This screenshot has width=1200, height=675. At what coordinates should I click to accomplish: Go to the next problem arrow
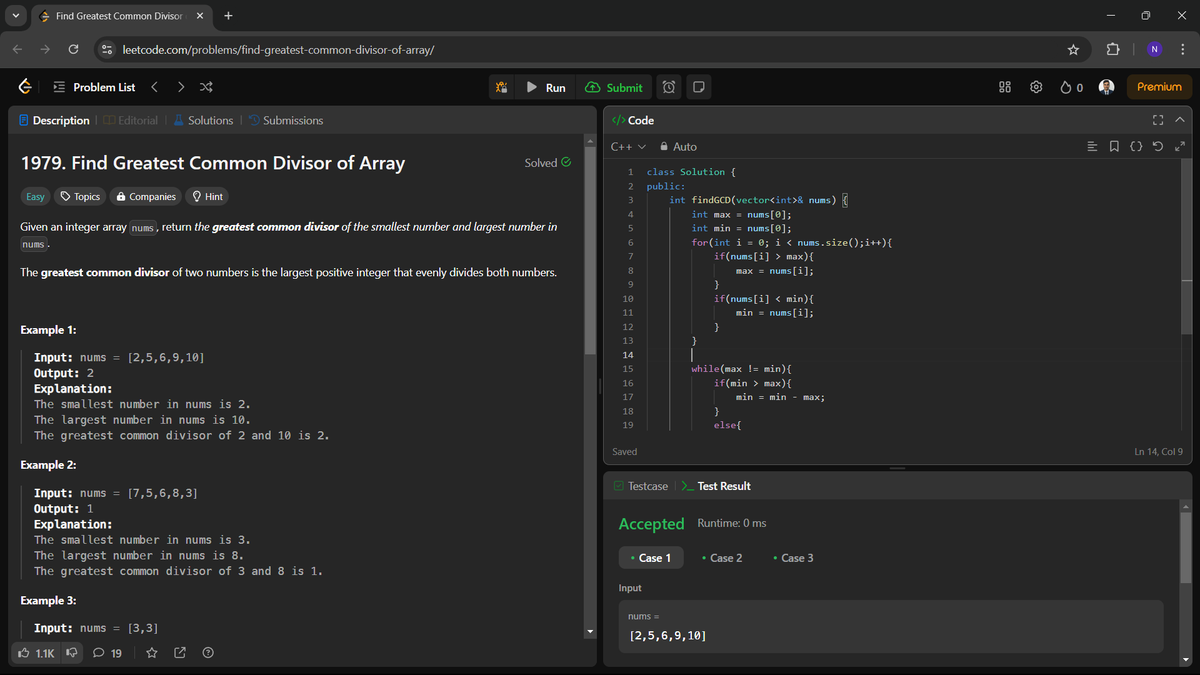(180, 87)
